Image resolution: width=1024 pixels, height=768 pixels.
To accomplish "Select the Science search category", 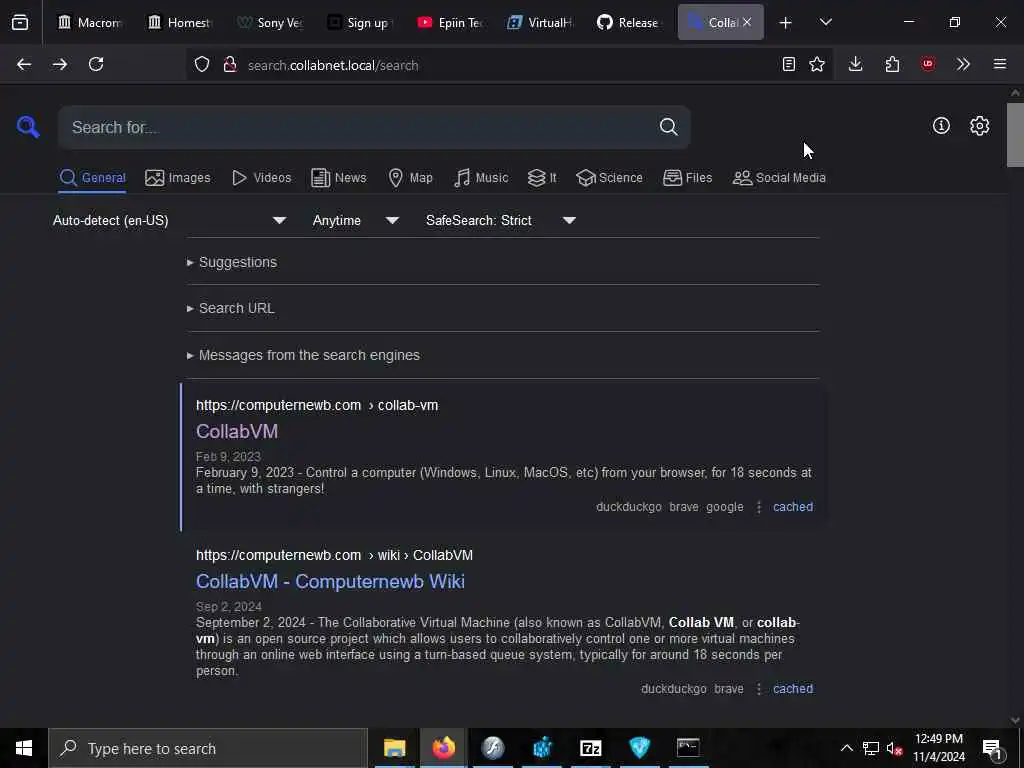I will coord(609,178).
